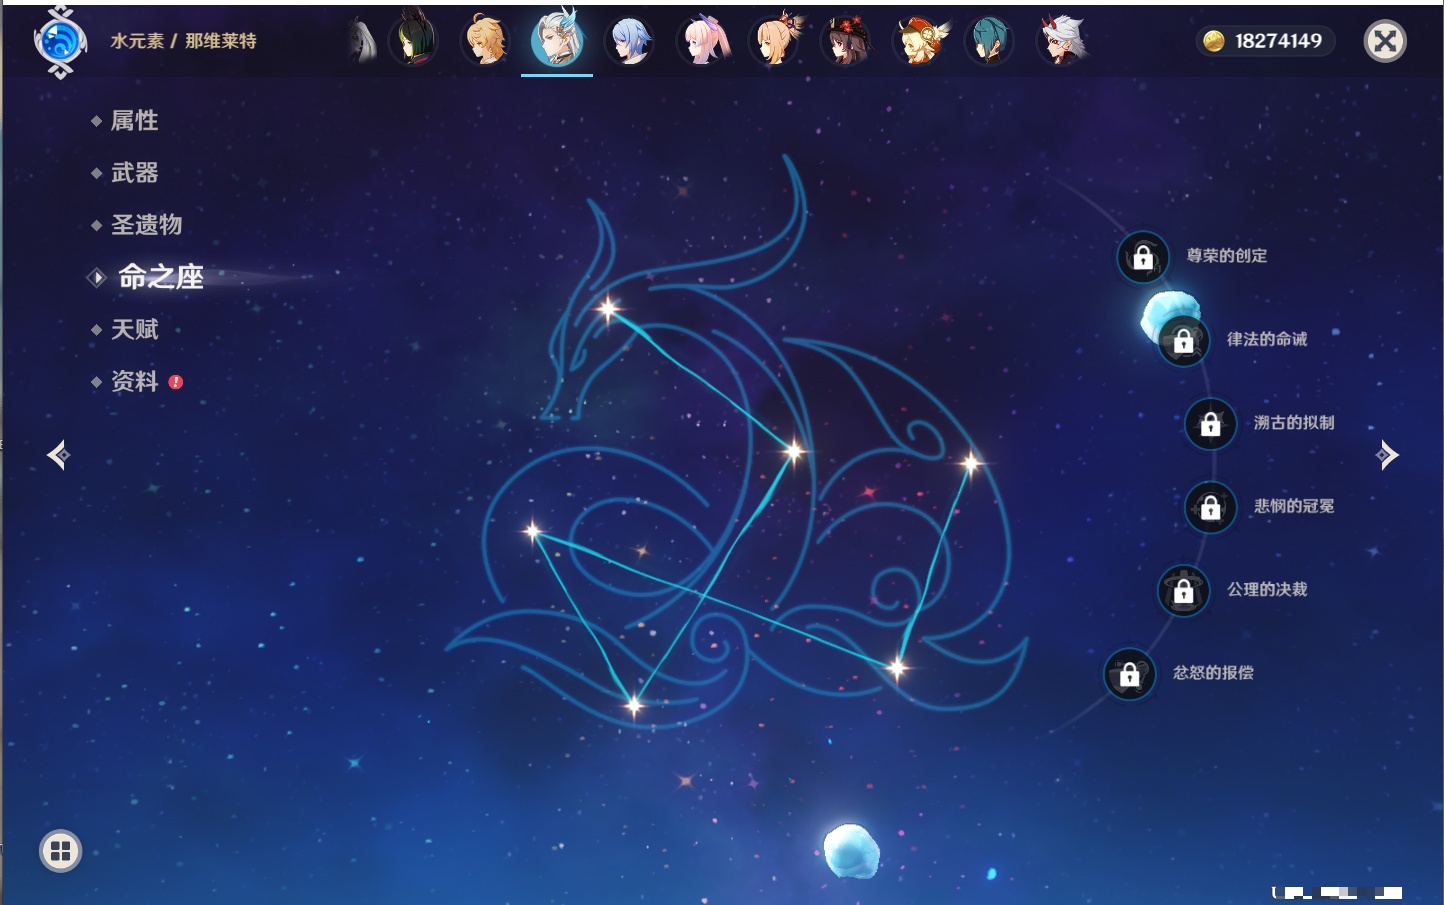Click the Mora balance 18274149
The width and height of the screenshot is (1444, 905).
click(x=1278, y=41)
